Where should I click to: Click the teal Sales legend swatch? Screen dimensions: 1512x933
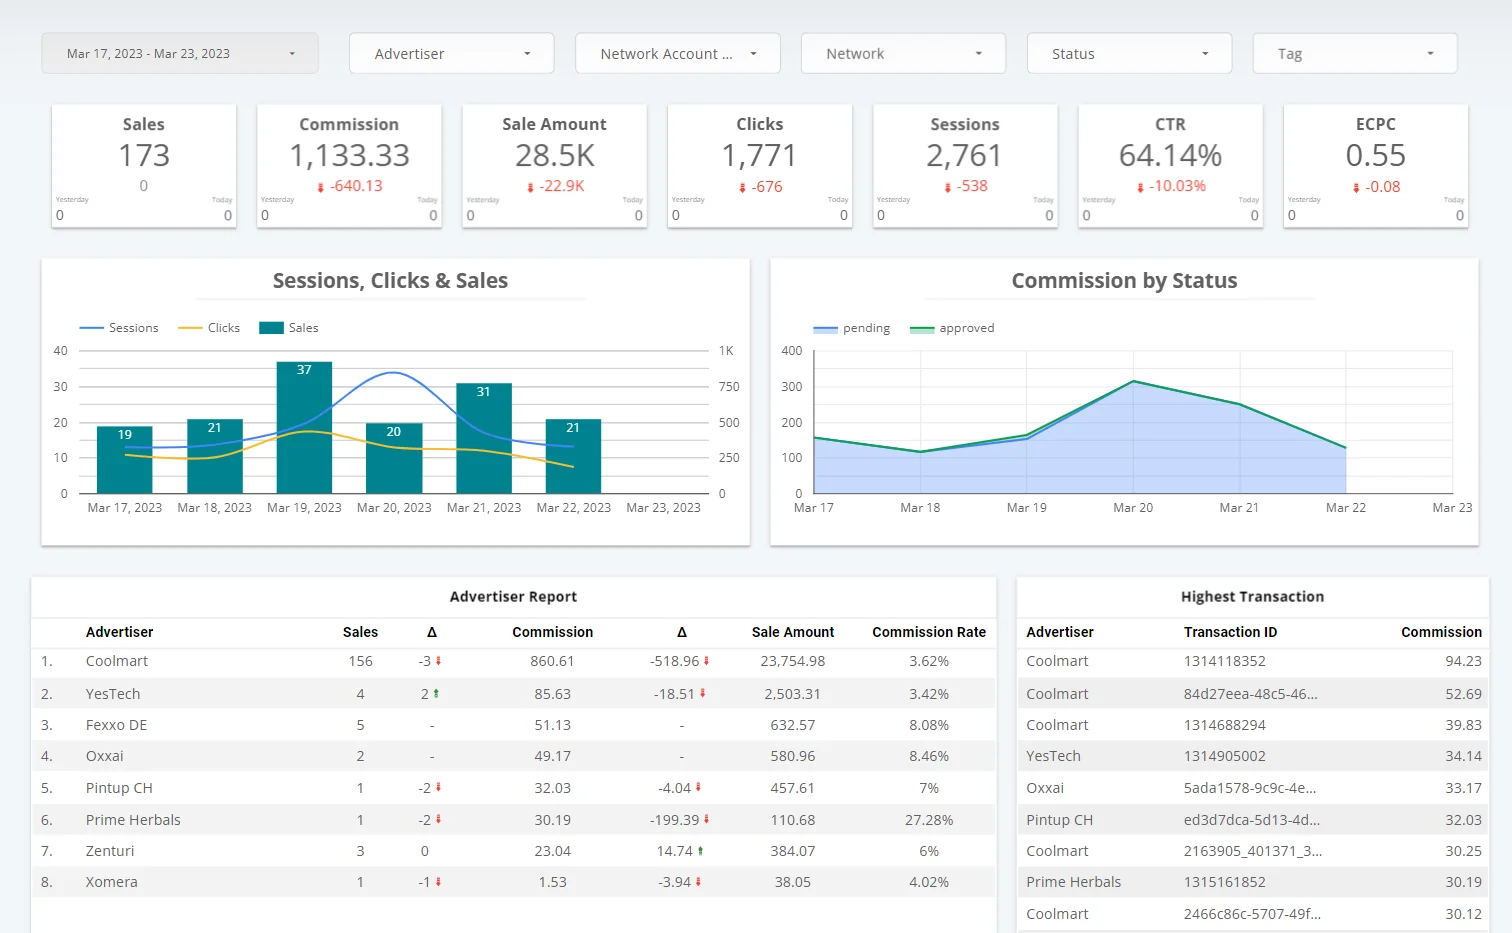pyautogui.click(x=271, y=328)
